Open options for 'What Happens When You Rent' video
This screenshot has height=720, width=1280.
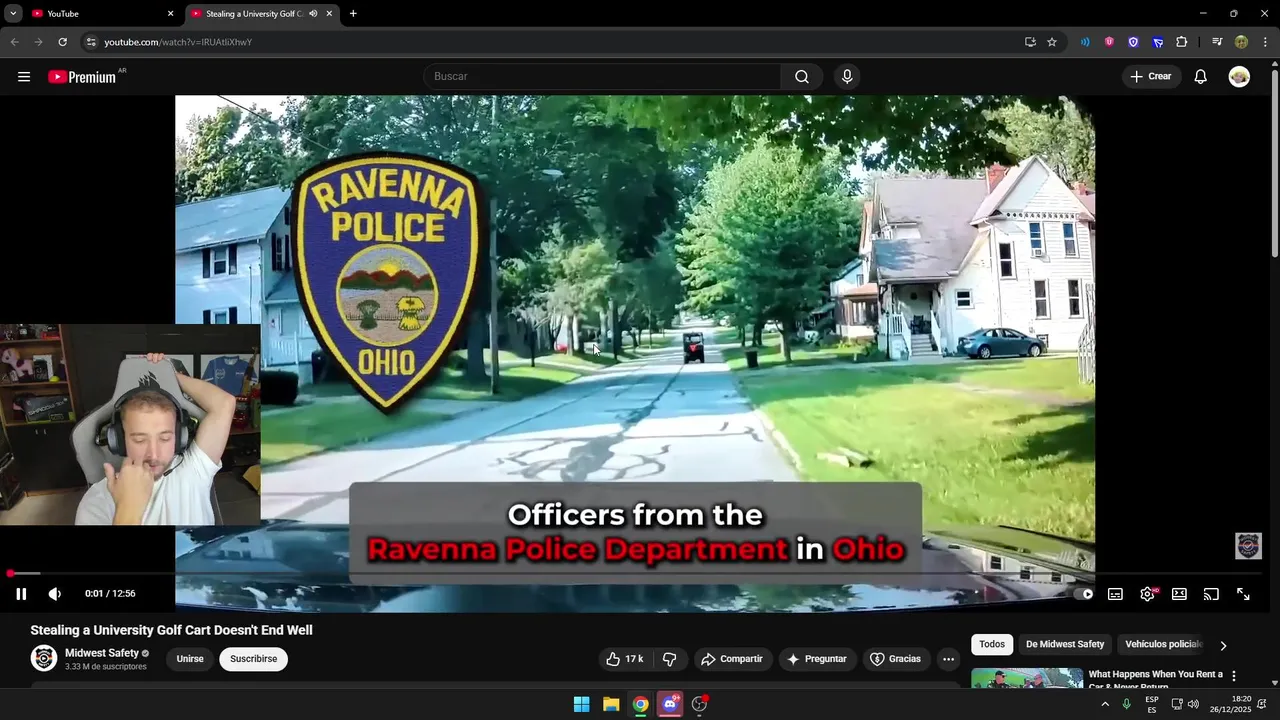(x=1234, y=677)
